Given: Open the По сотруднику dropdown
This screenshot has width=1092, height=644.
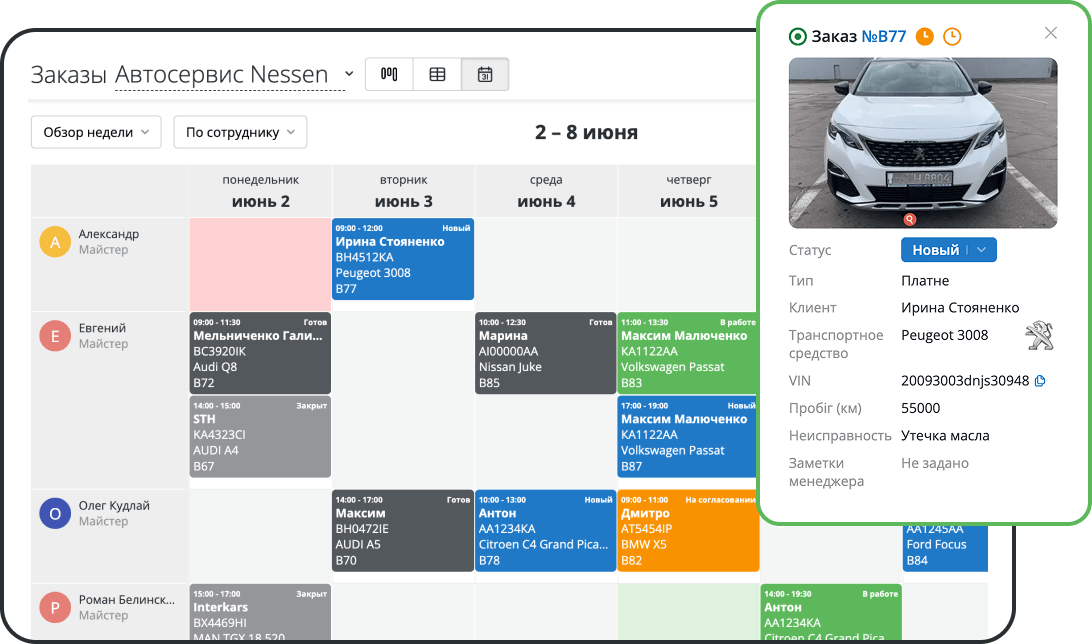Looking at the screenshot, I should (240, 132).
